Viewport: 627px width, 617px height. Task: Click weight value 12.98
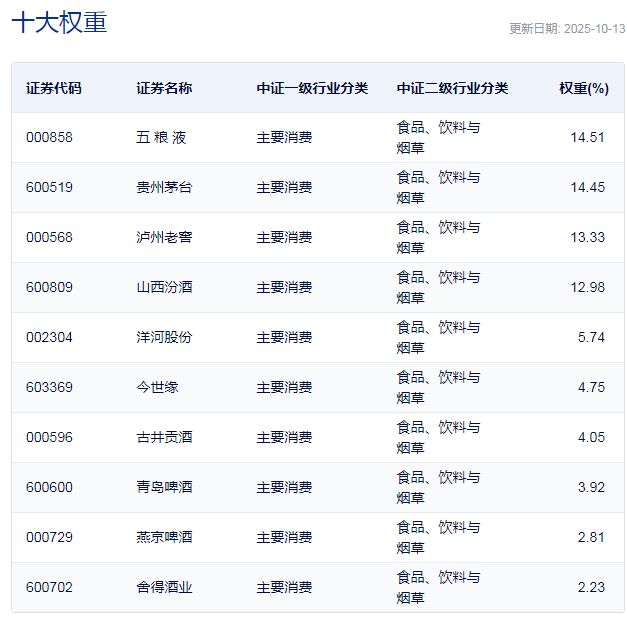587,287
